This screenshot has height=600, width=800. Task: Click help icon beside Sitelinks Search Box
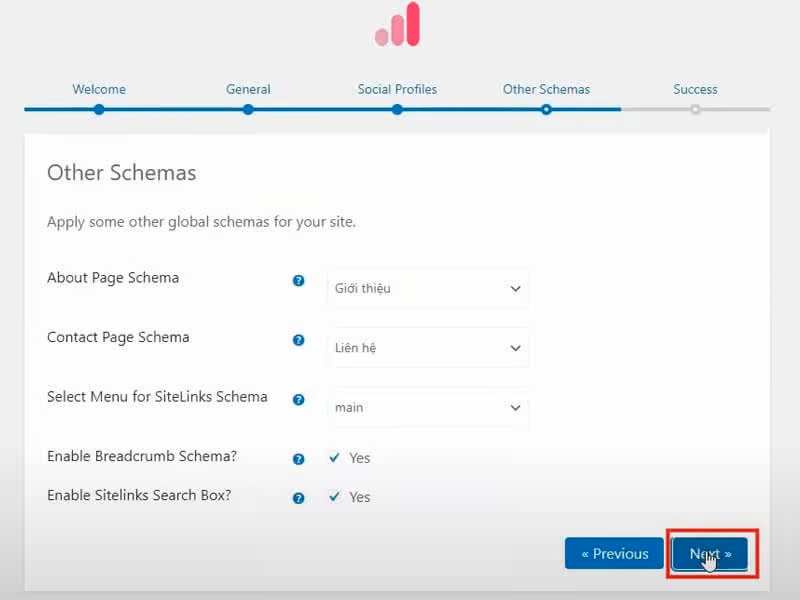pyautogui.click(x=298, y=497)
